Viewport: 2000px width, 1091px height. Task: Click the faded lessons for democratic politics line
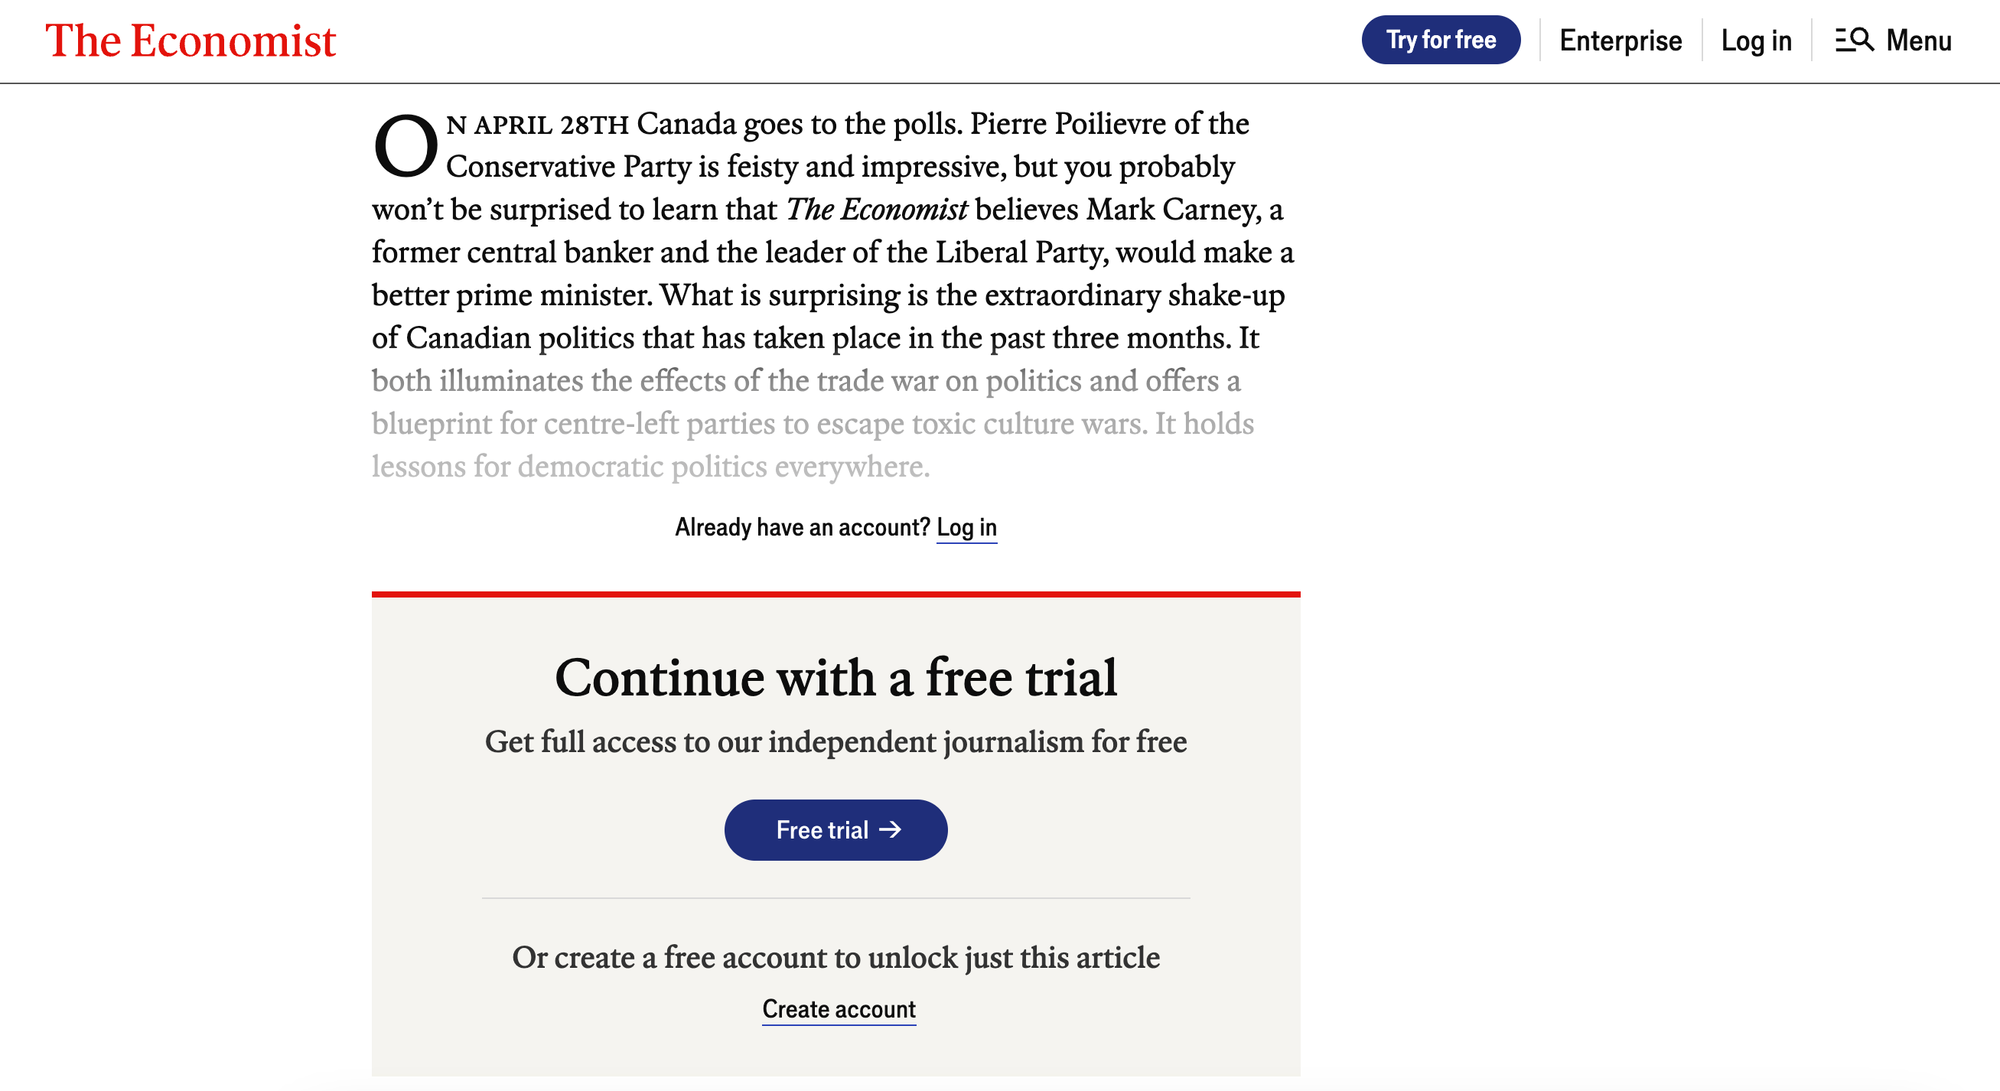(651, 467)
